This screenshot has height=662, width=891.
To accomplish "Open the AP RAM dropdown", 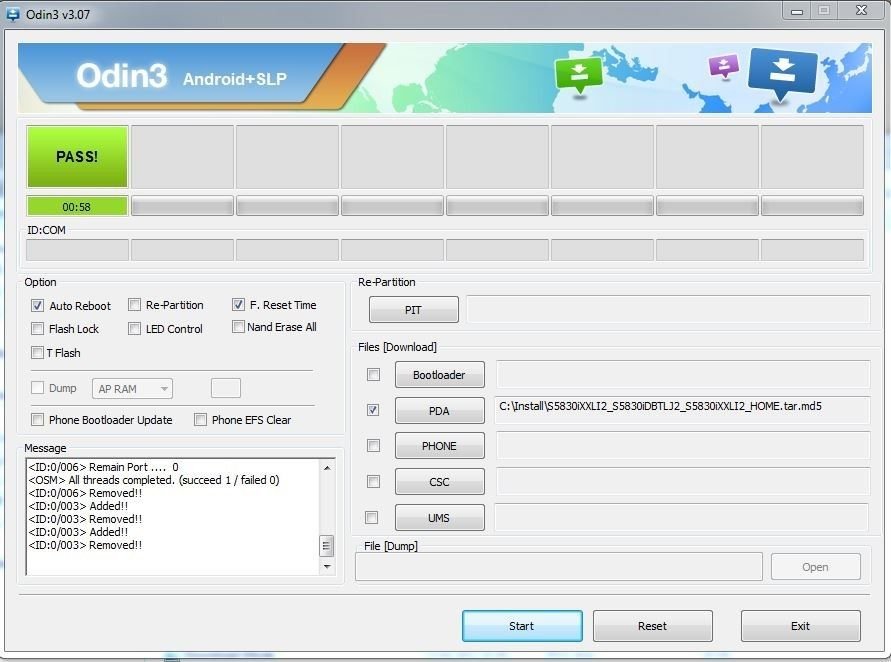I will point(132,389).
